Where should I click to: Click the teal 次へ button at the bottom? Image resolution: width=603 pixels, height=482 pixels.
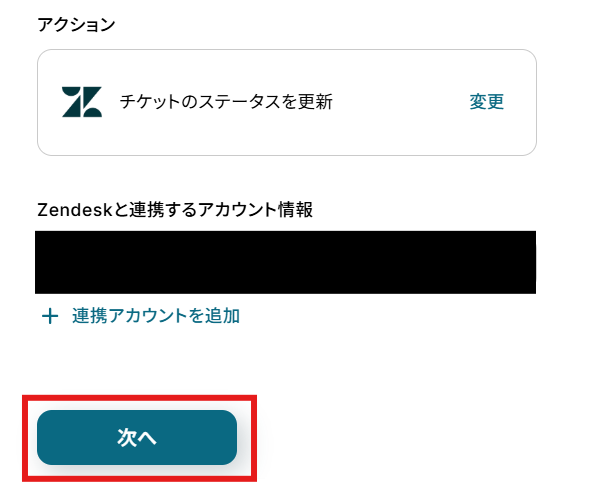click(137, 437)
